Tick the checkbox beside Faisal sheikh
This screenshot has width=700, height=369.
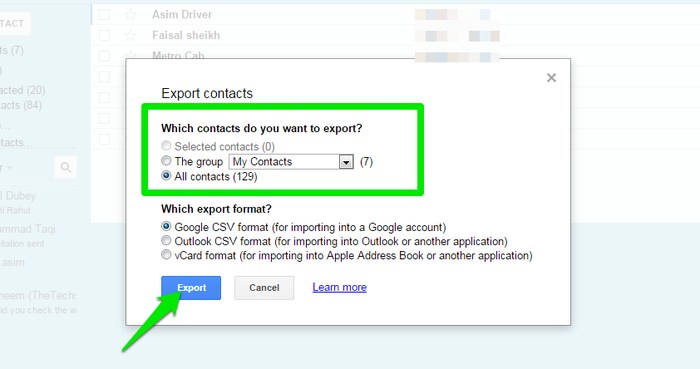click(x=104, y=35)
